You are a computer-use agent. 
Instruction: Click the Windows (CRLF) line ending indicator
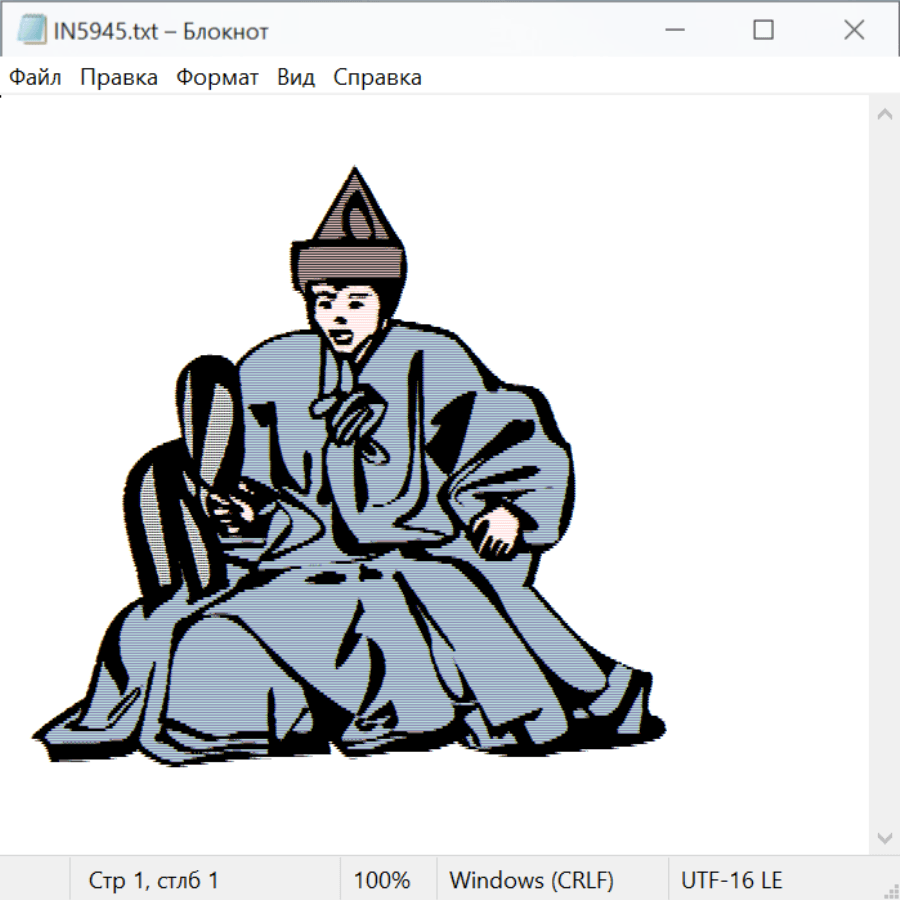pyautogui.click(x=531, y=881)
